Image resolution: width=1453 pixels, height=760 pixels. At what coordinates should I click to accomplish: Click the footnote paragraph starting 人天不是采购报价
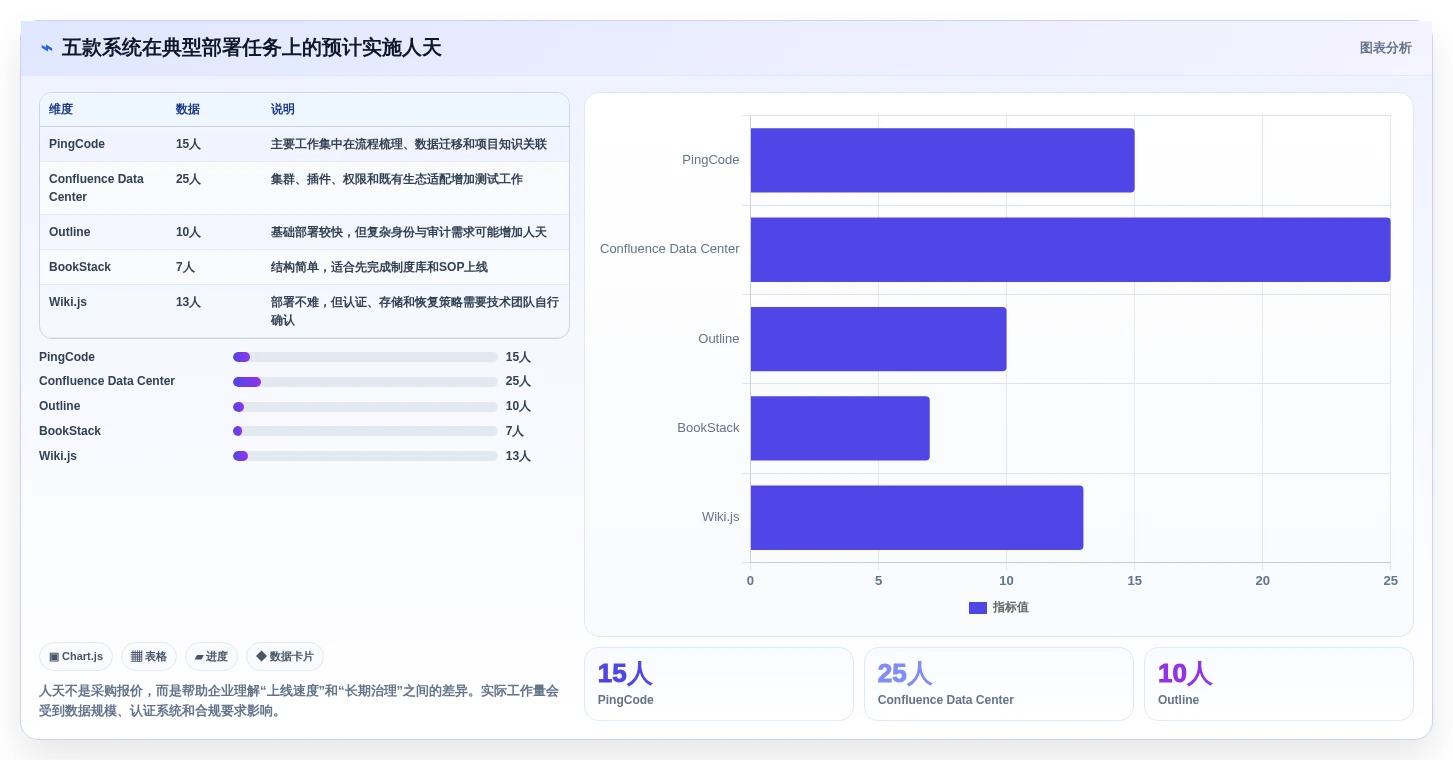[x=299, y=701]
